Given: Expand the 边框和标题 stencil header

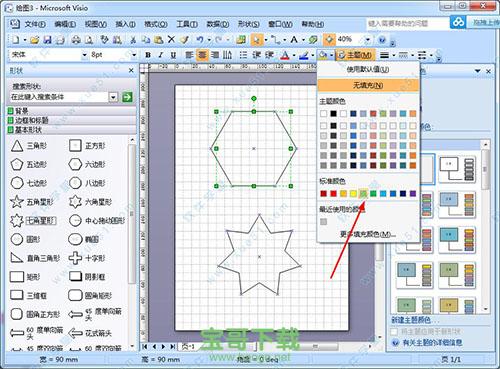Looking at the screenshot, I should coord(71,120).
